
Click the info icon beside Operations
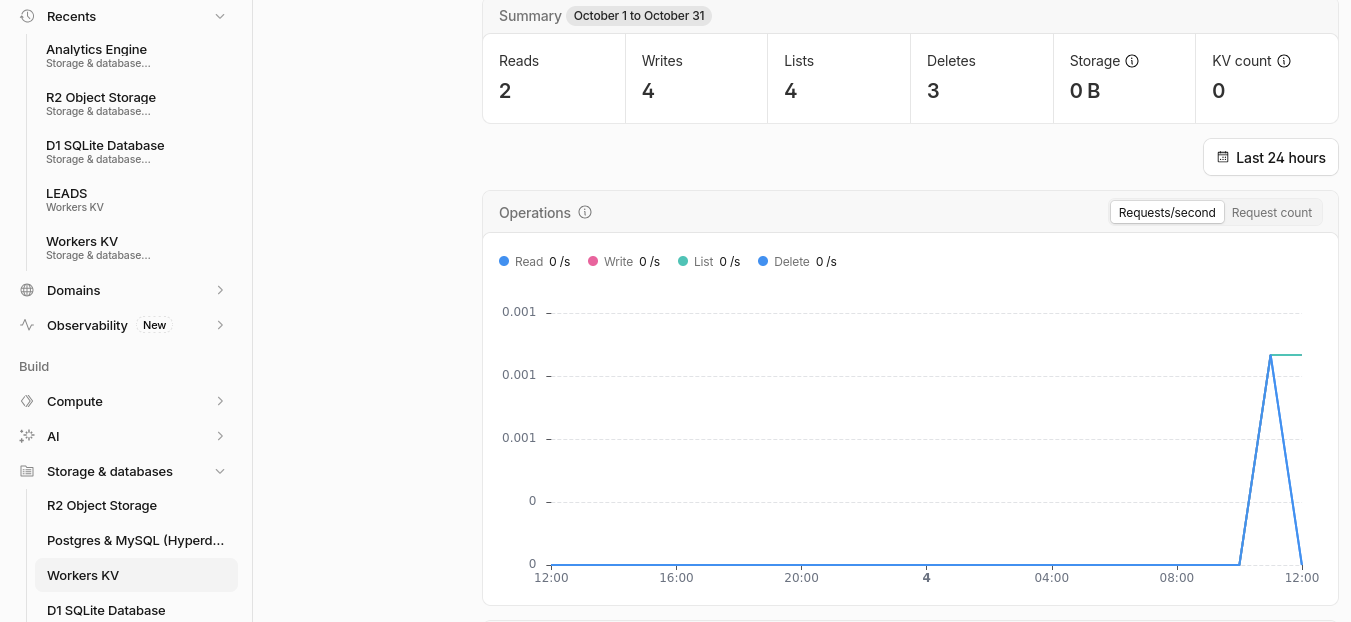(585, 212)
